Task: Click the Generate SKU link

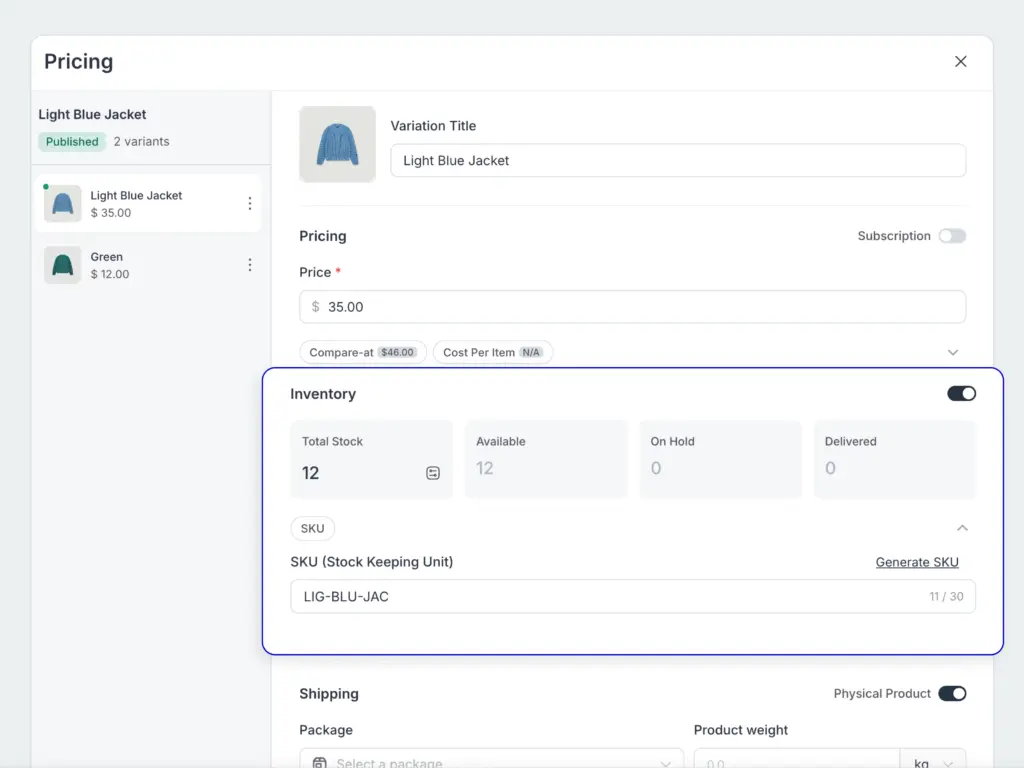Action: tap(917, 562)
